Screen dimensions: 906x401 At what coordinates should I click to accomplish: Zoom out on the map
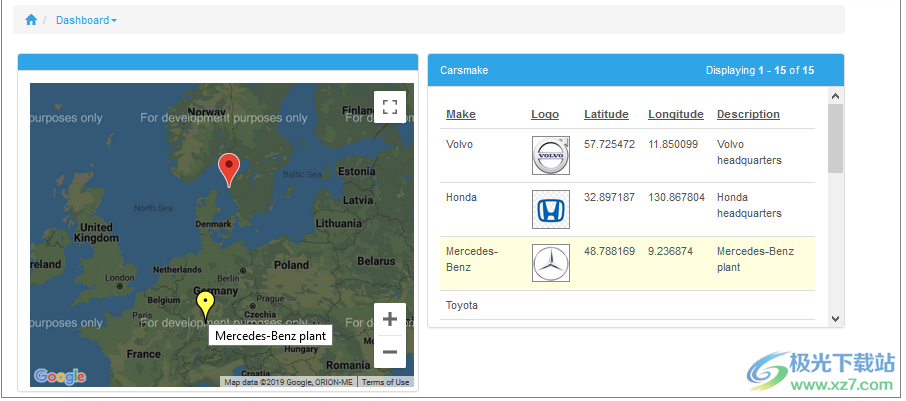click(x=390, y=352)
